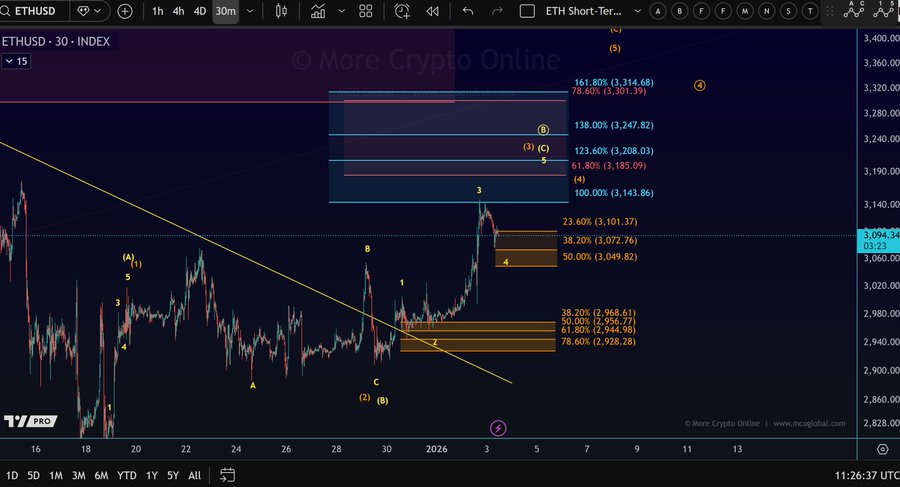This screenshot has width=900, height=487.
Task: Add symbol to compare with plus icon
Action: coord(125,11)
